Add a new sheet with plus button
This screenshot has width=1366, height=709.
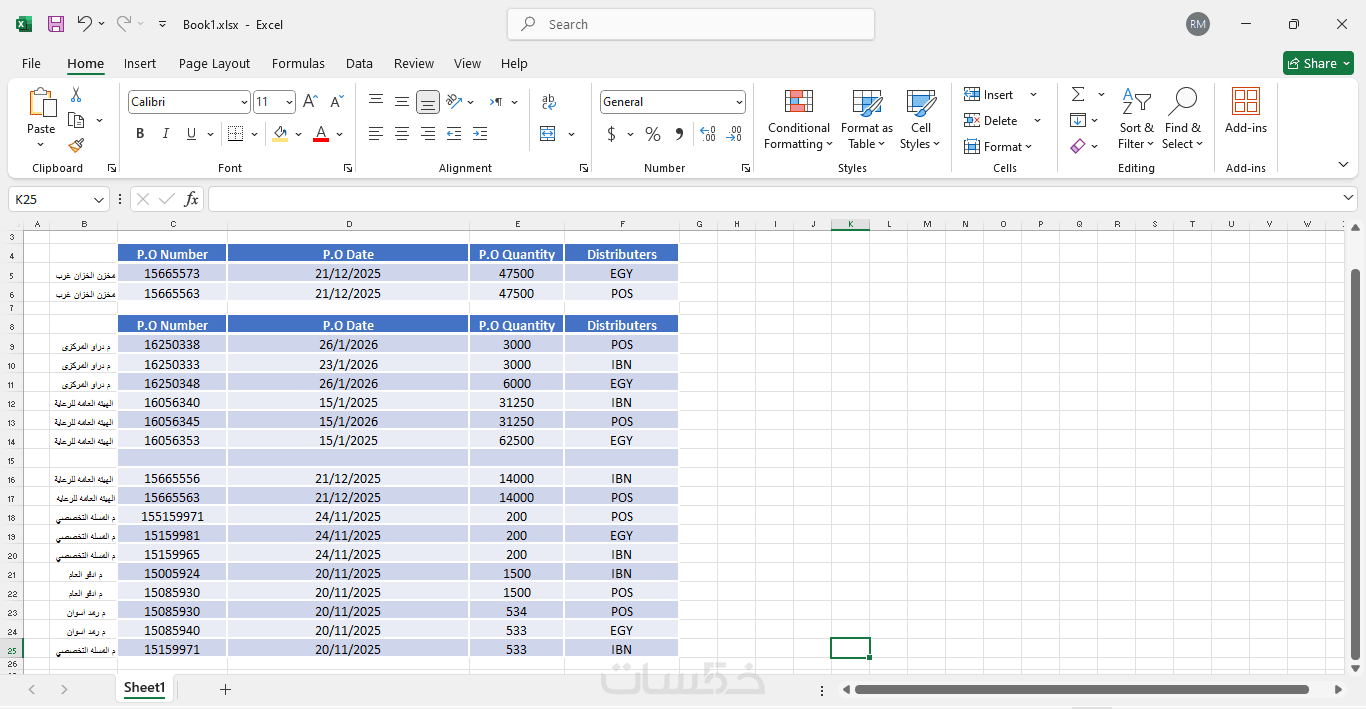point(225,689)
